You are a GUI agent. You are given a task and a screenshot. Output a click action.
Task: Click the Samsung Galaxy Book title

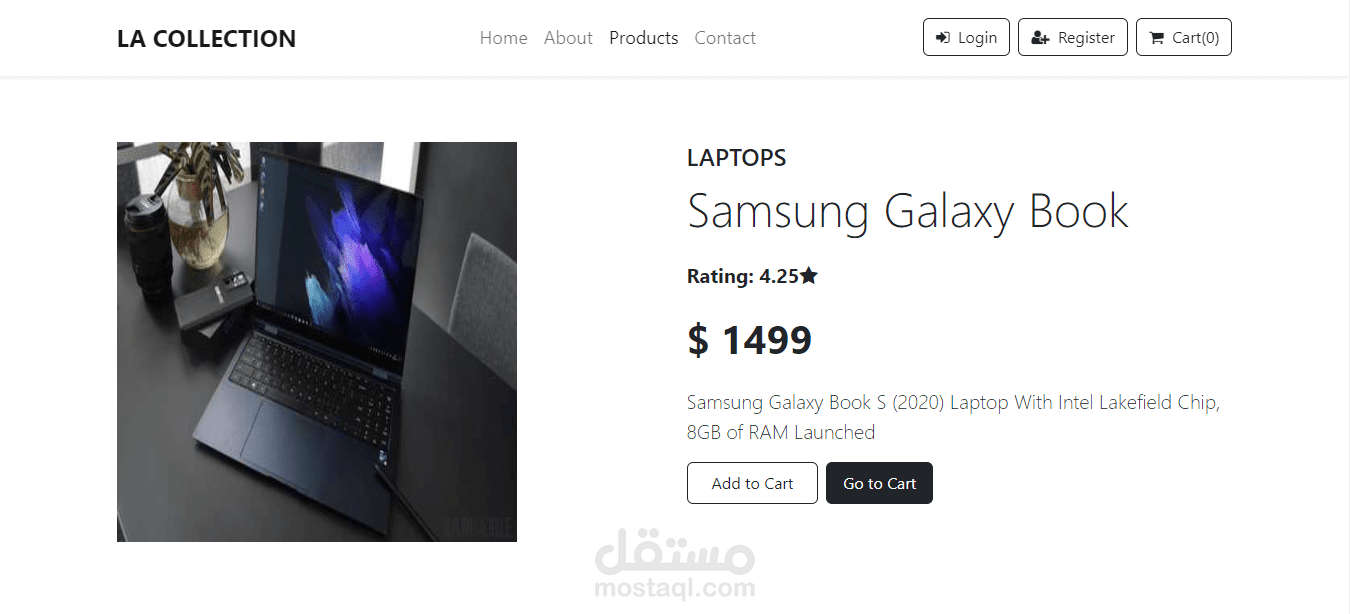tap(908, 211)
